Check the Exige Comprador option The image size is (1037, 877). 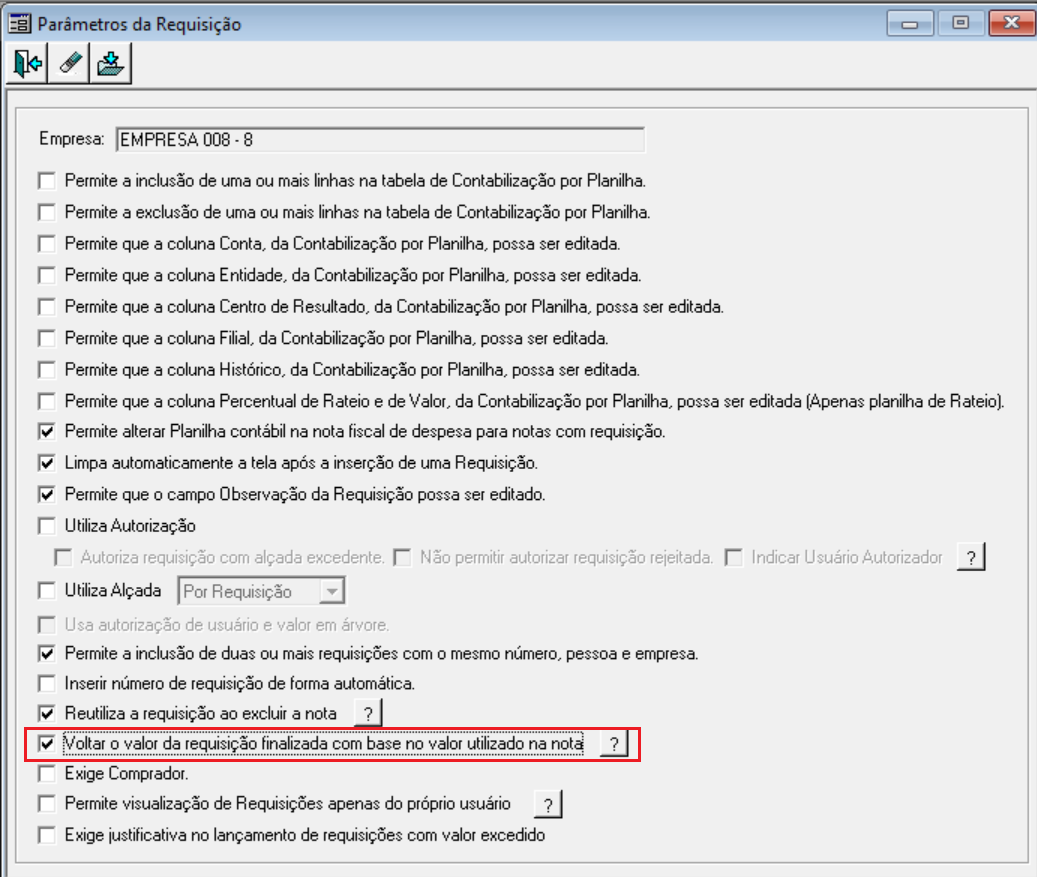(x=47, y=774)
